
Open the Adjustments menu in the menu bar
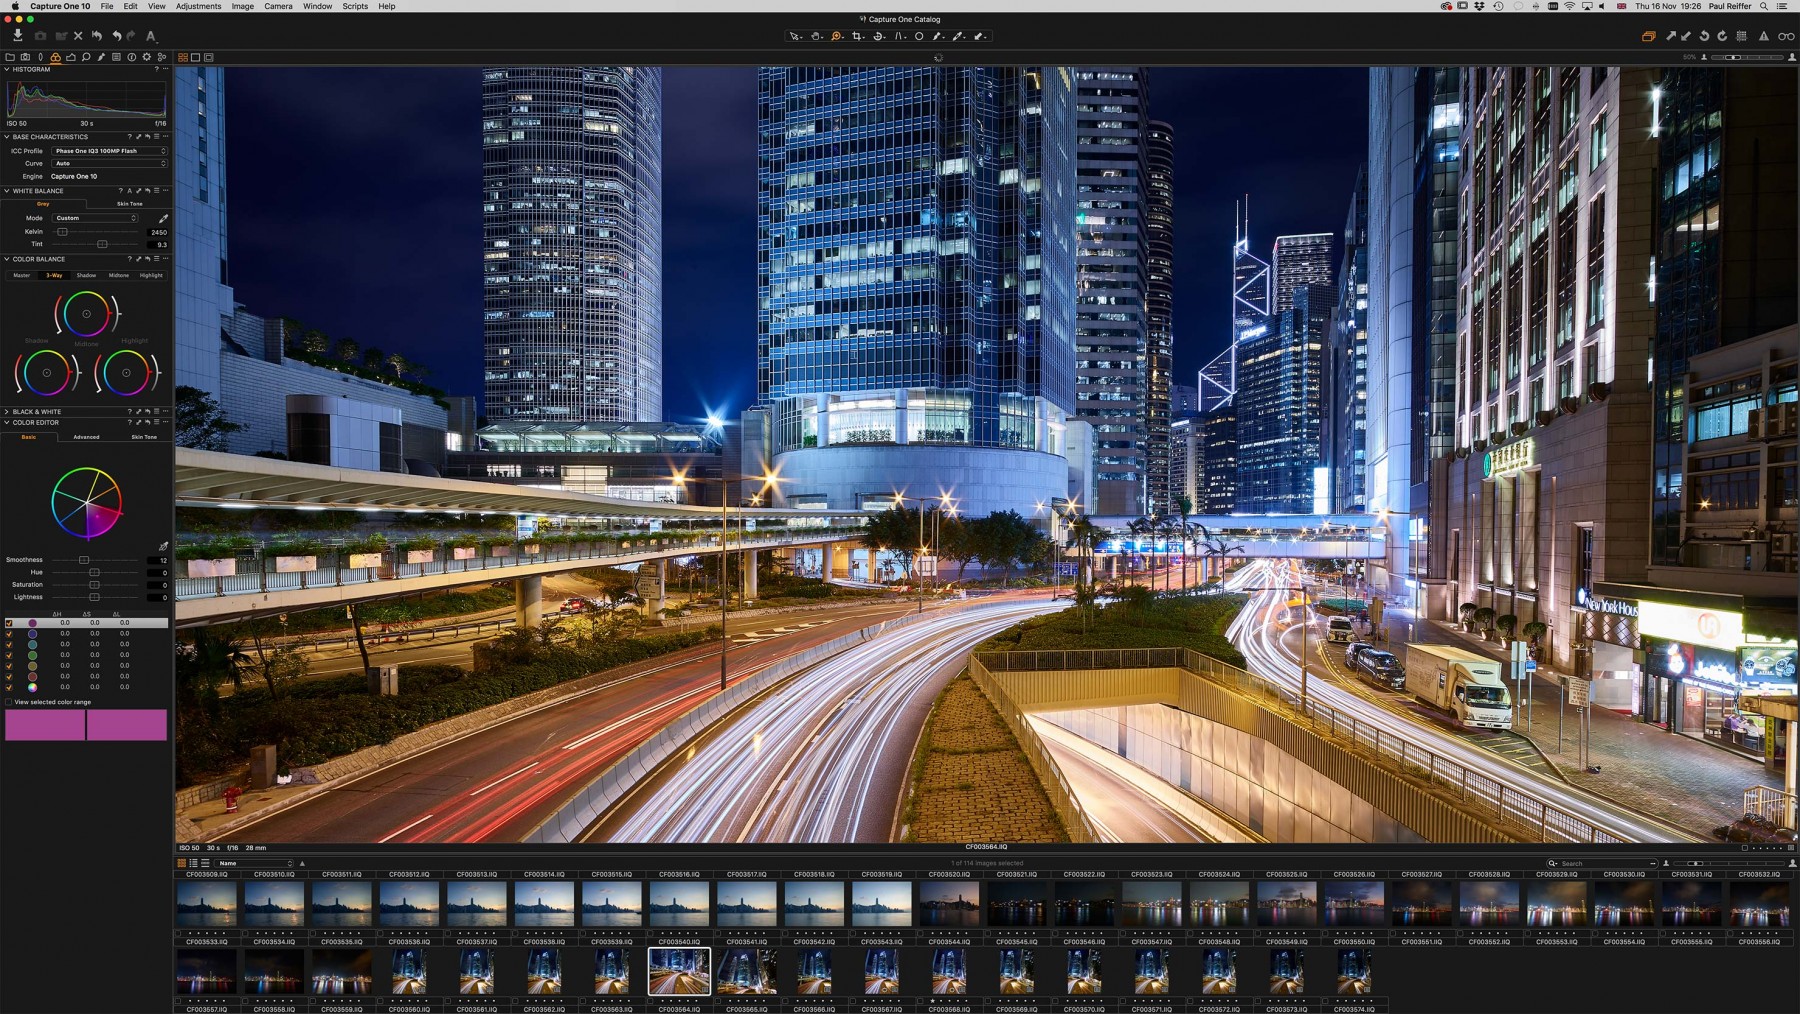(197, 6)
